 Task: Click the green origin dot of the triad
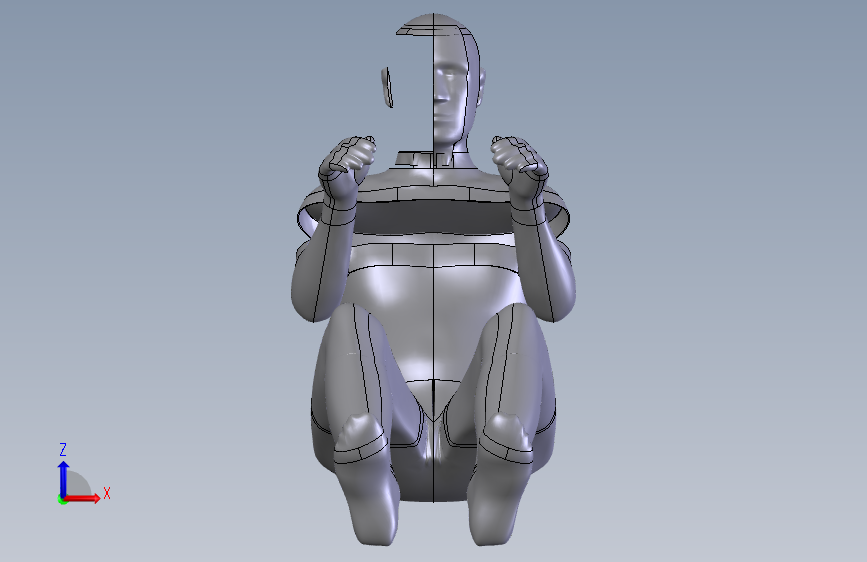point(62,500)
